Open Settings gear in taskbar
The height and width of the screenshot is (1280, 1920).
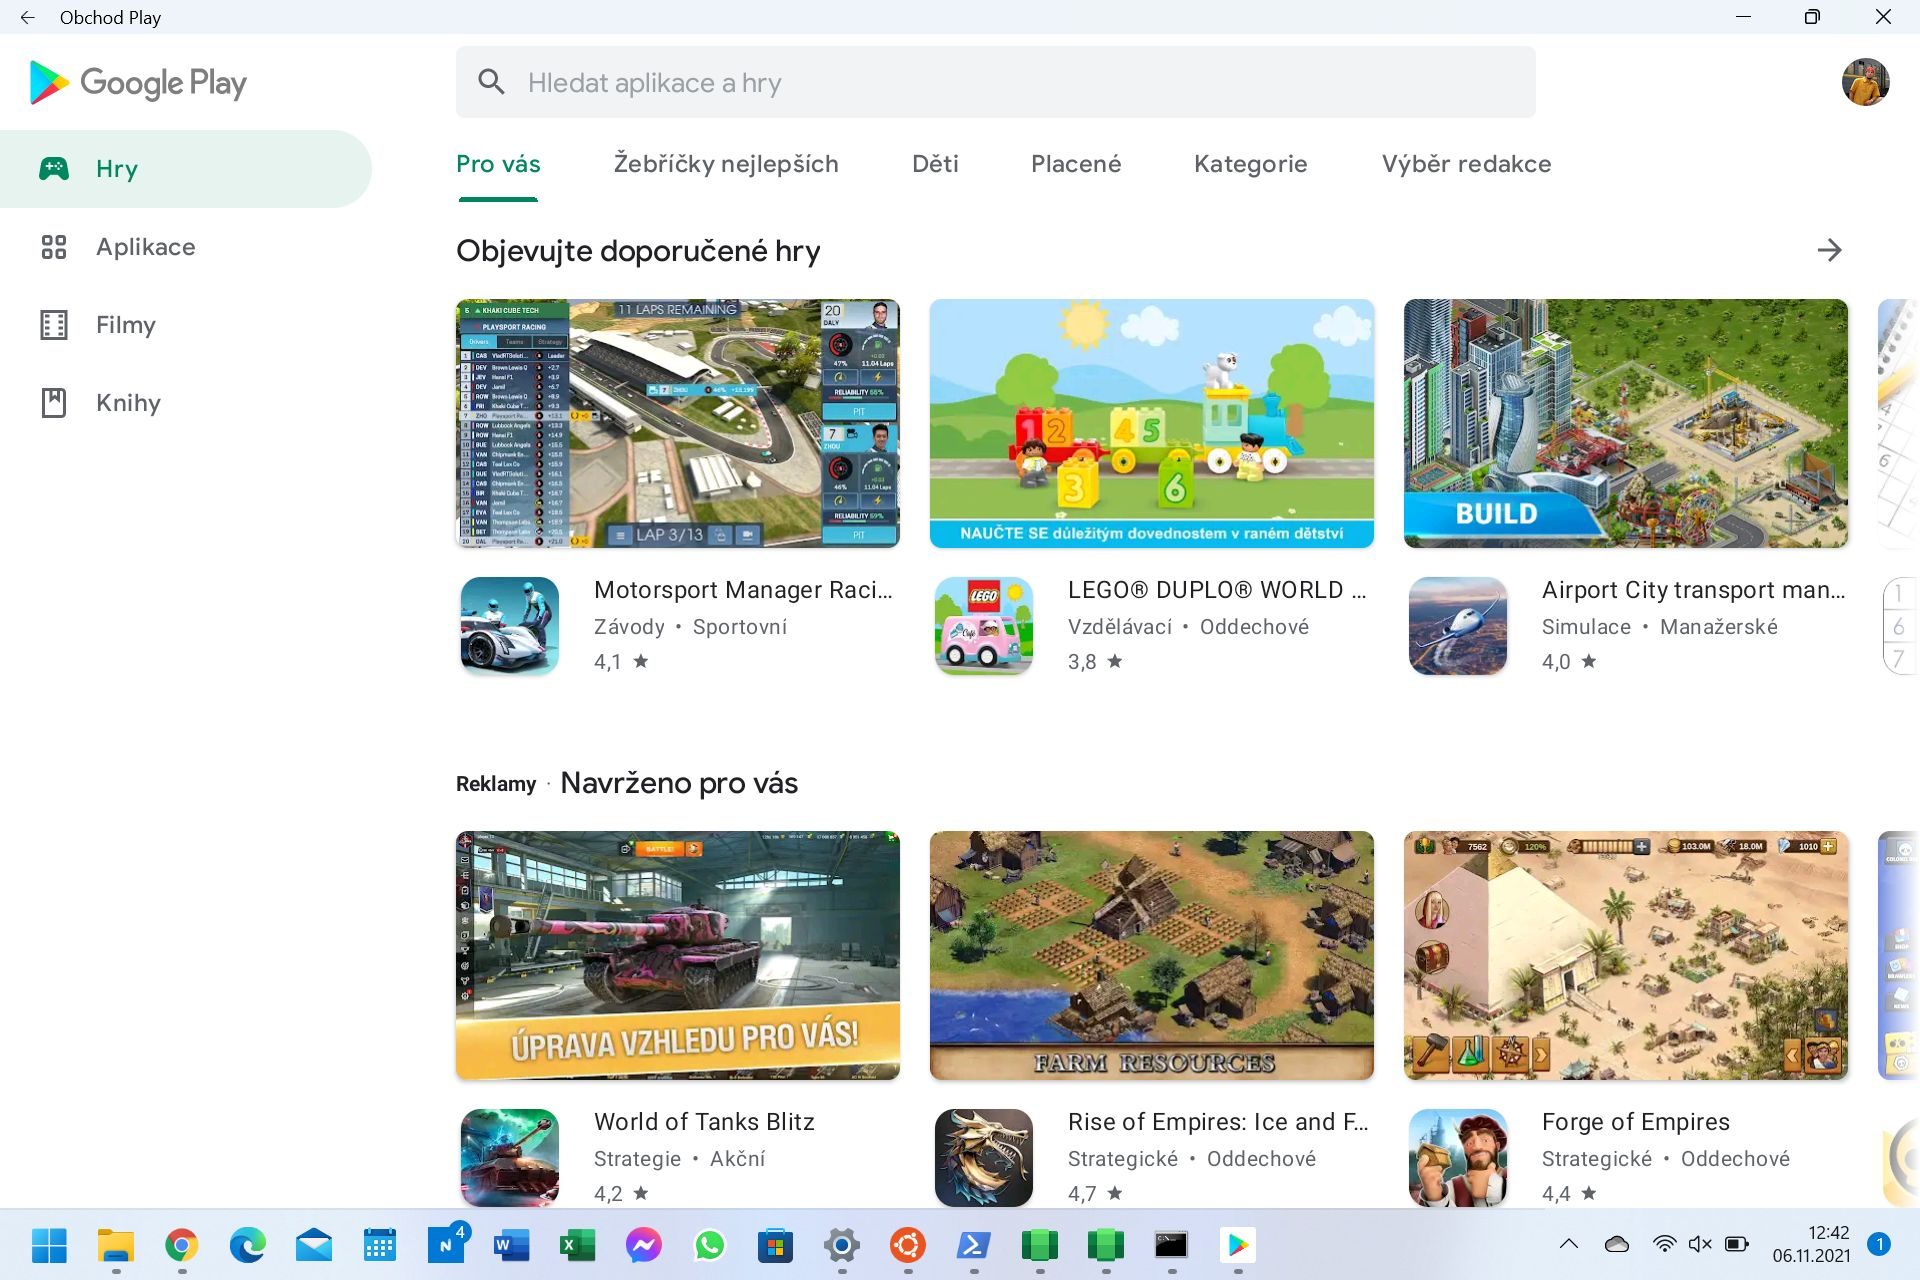click(x=842, y=1245)
